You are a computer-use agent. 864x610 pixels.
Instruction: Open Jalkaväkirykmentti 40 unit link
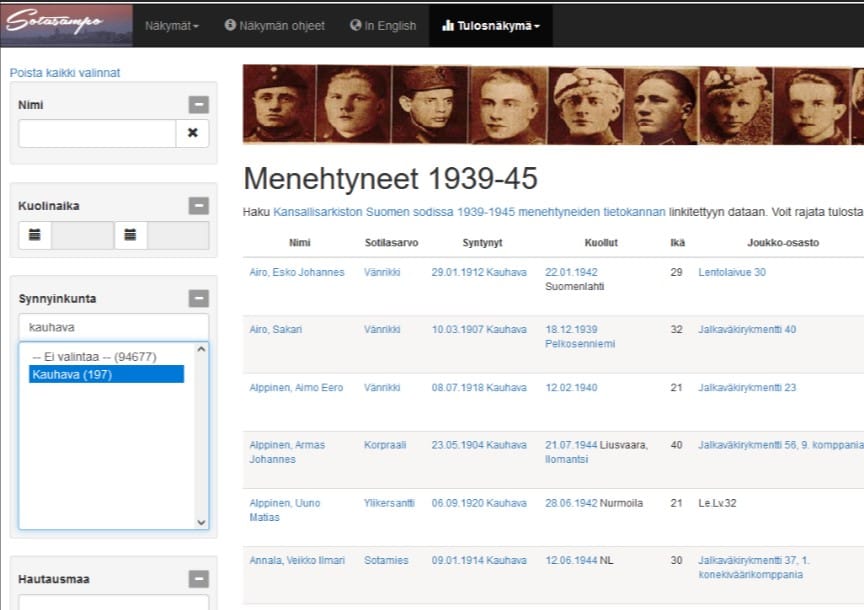click(x=746, y=330)
